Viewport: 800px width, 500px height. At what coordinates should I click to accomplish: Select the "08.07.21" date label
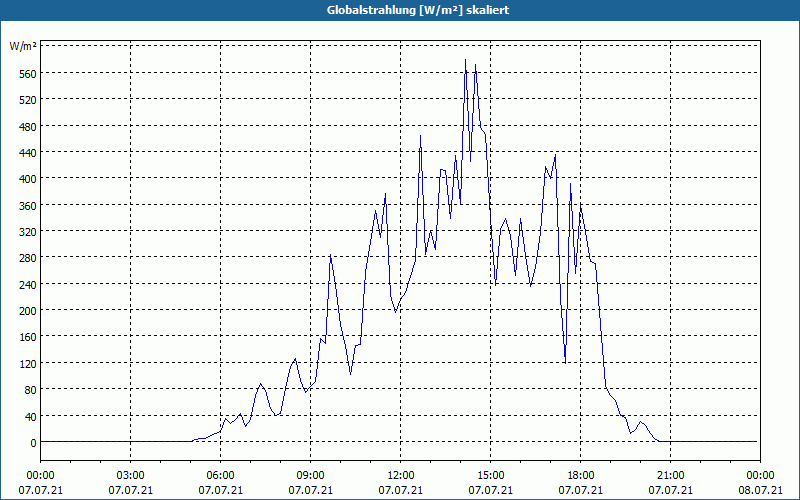pos(760,490)
